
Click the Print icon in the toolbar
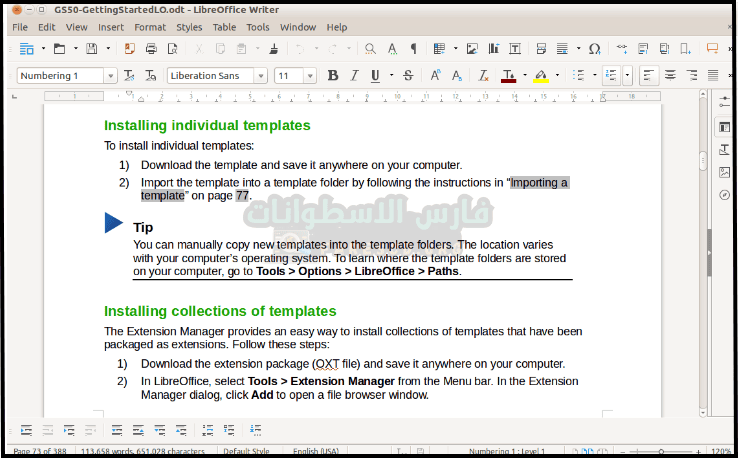coord(151,48)
